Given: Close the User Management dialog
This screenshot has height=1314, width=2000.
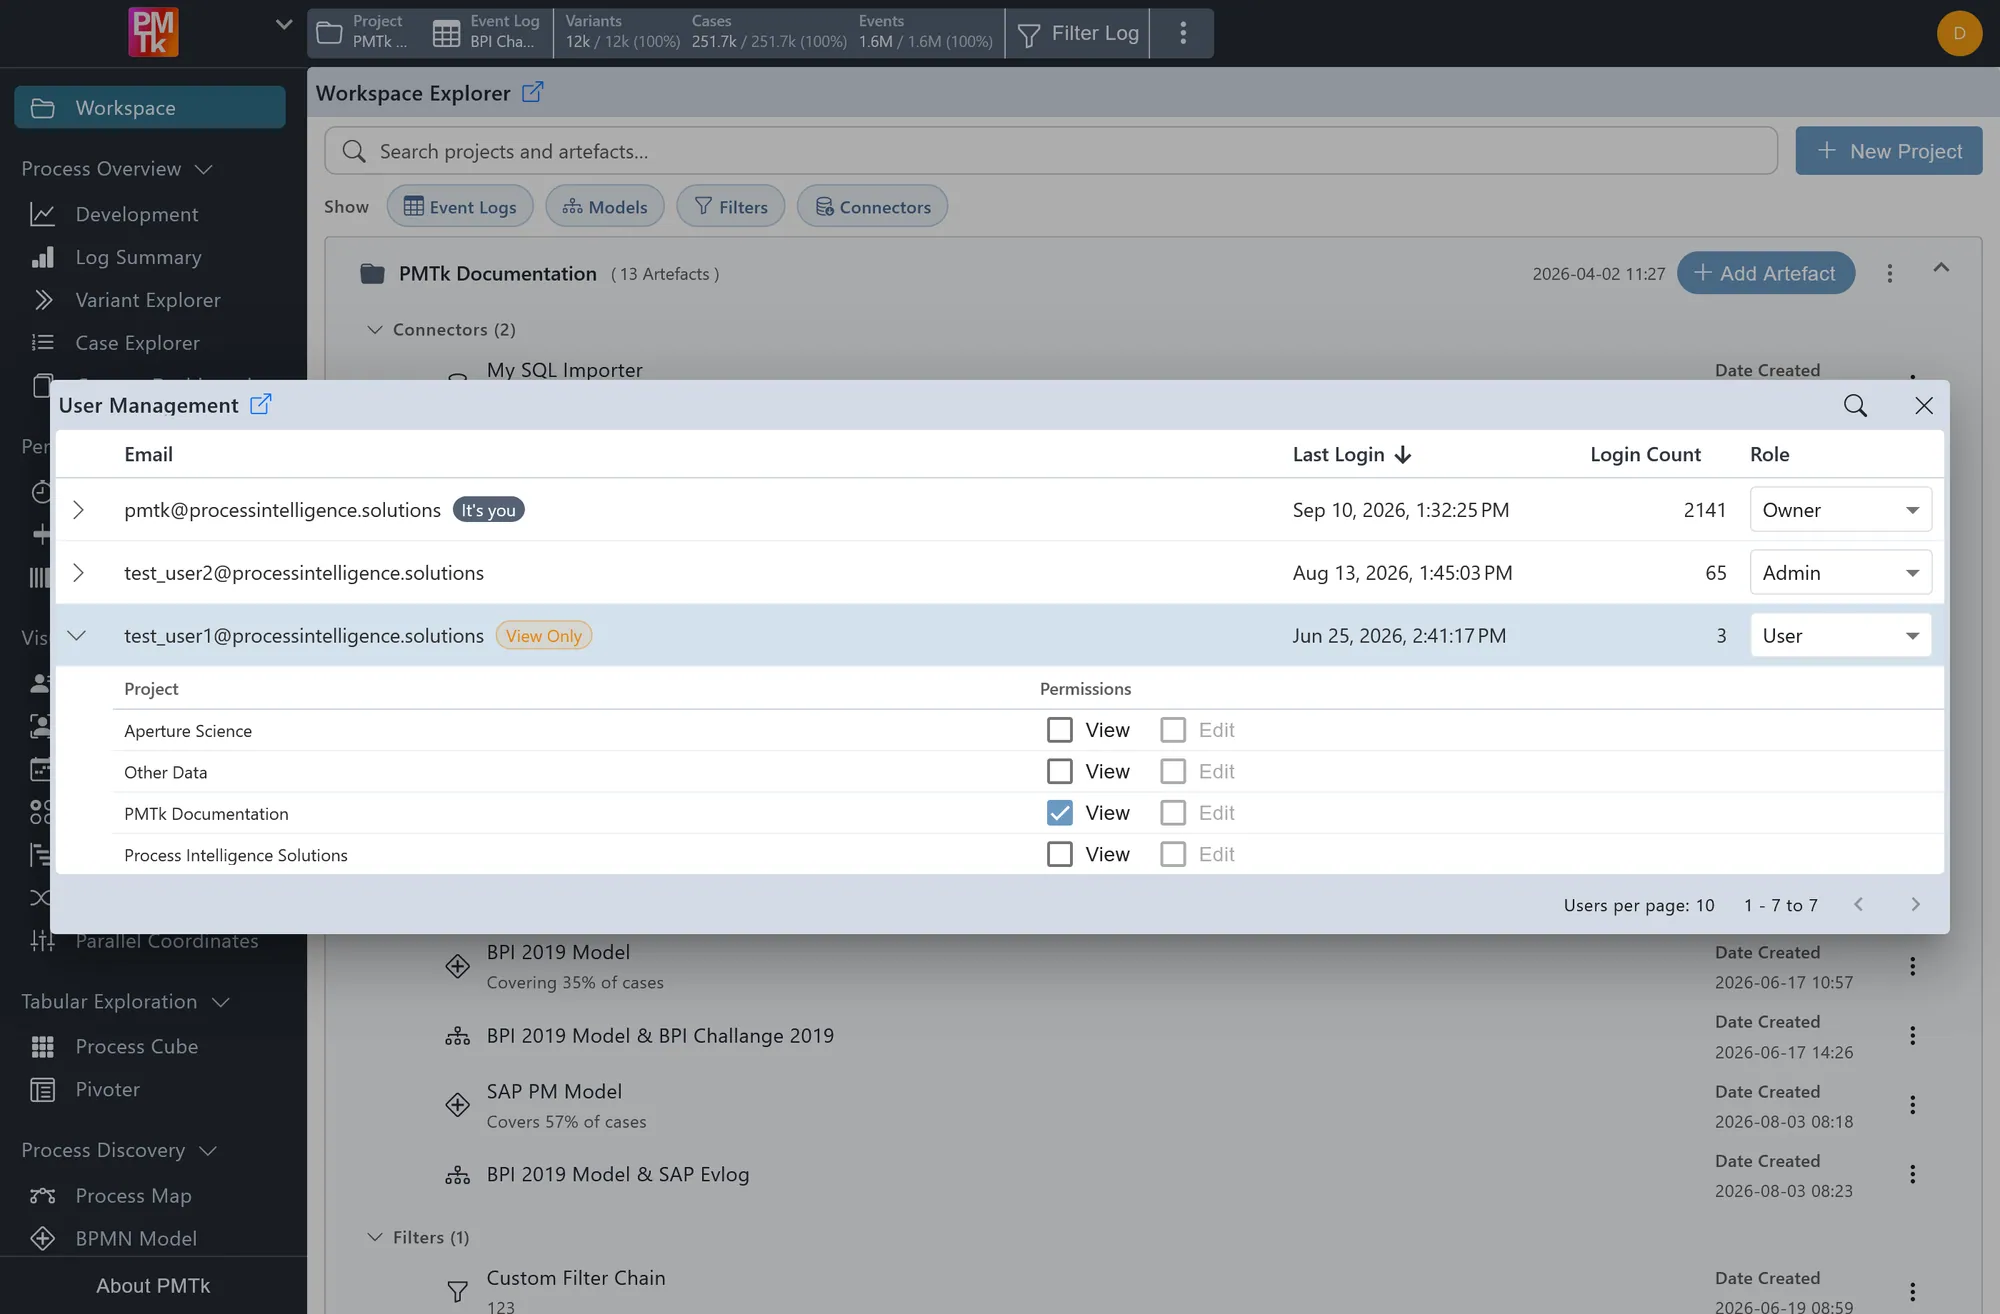Looking at the screenshot, I should [x=1924, y=405].
